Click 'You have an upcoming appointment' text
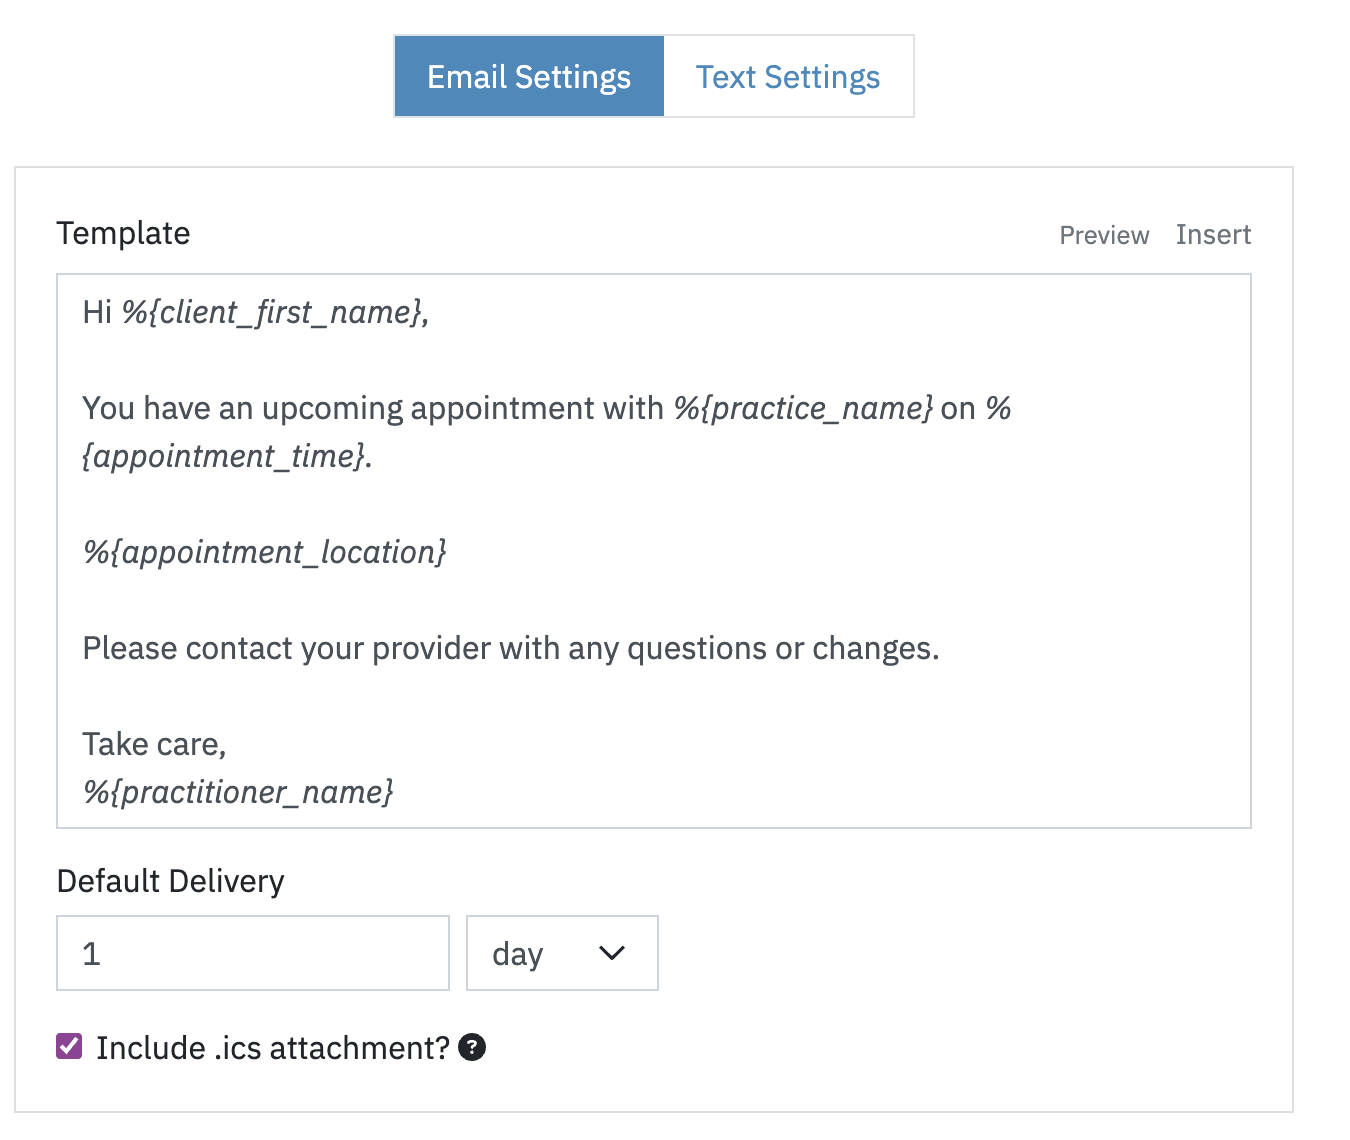Screen dimensions: 1350x1140 (372, 408)
